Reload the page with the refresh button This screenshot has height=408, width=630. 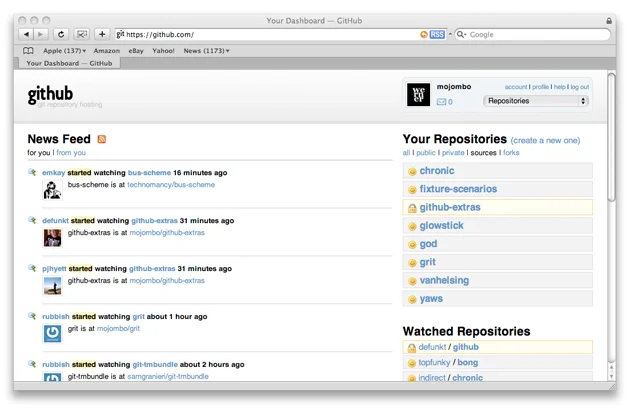click(x=61, y=35)
